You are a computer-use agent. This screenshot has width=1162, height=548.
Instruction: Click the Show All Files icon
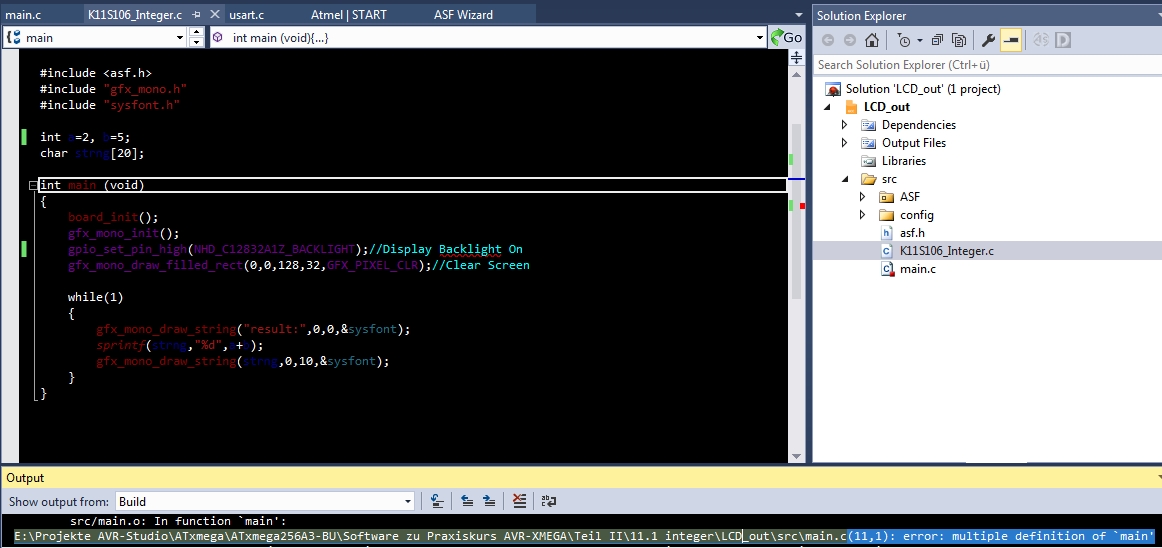[x=959, y=40]
